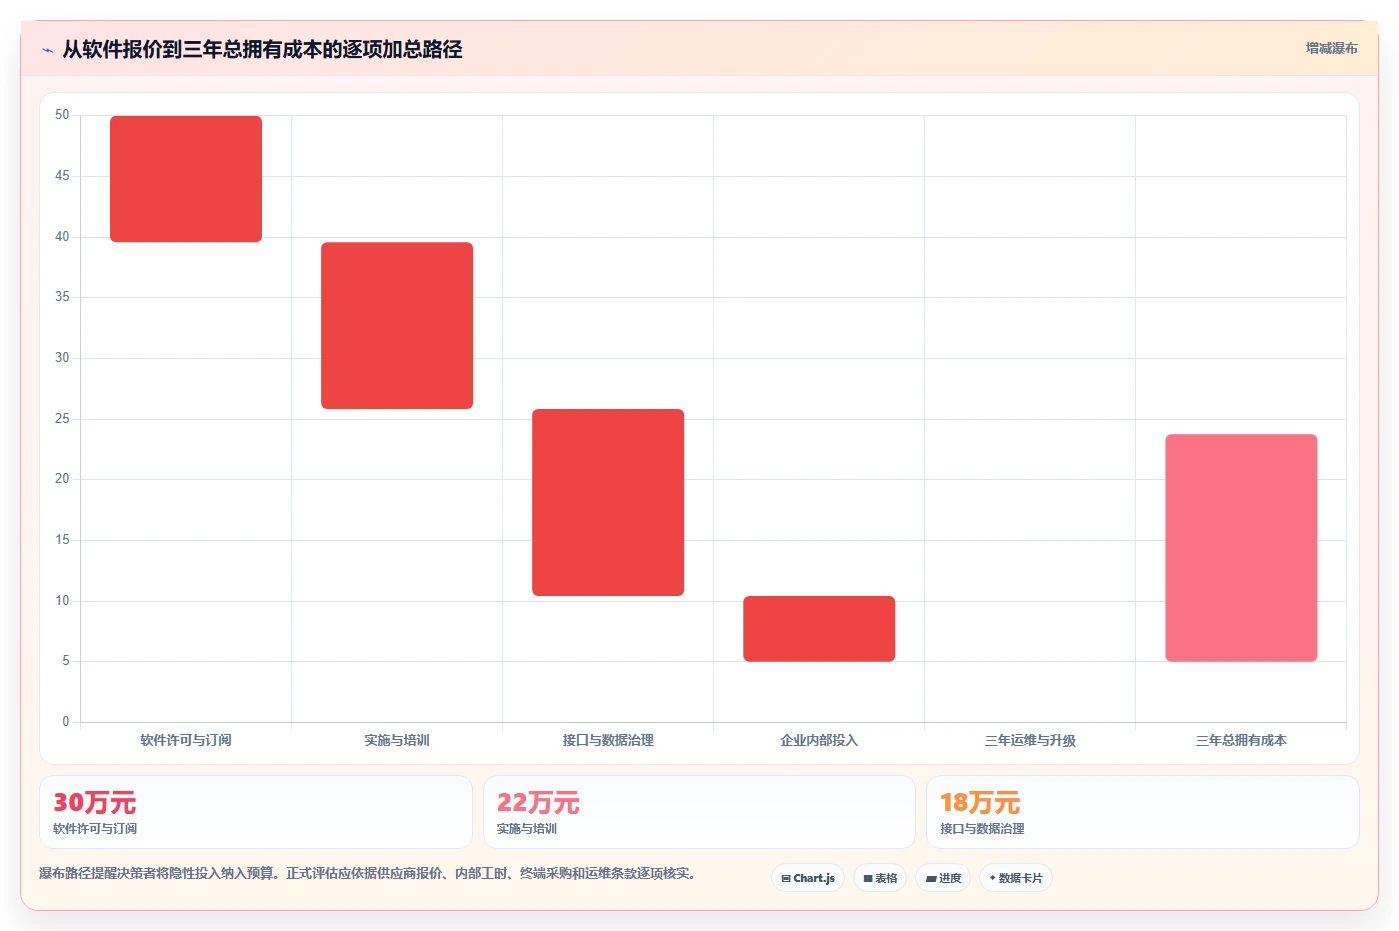This screenshot has height=931, width=1399.
Task: Open the 18万元 接口与数据治理 data card
Action: coord(1143,812)
